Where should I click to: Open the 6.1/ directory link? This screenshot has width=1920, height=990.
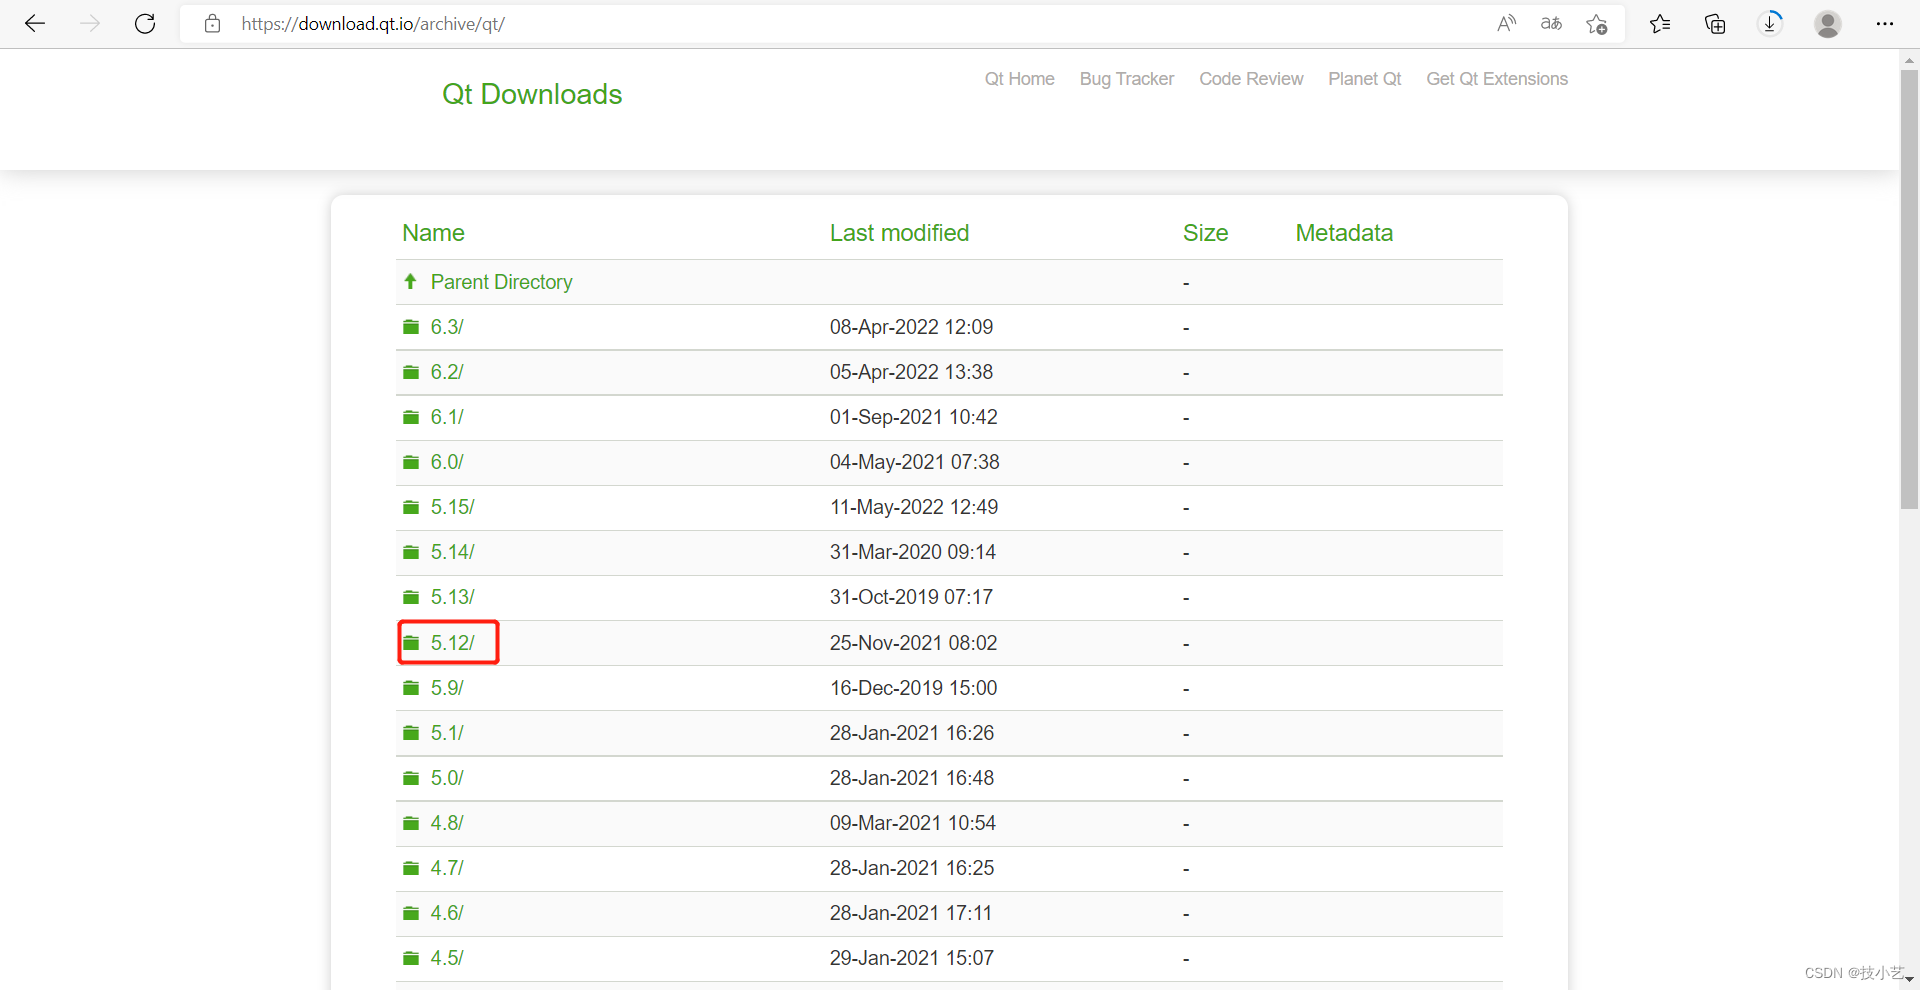tap(447, 417)
